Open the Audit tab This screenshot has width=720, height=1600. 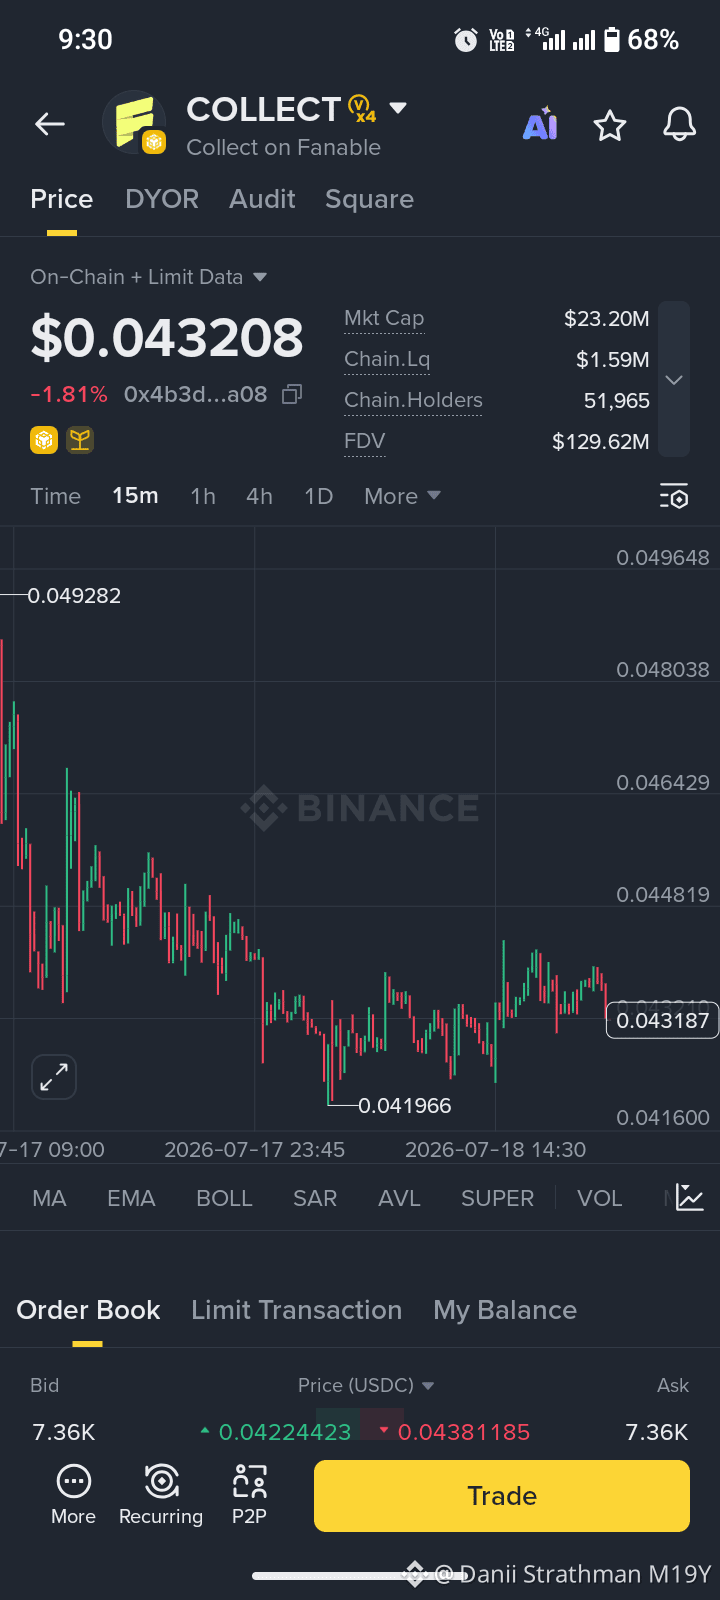pyautogui.click(x=262, y=199)
